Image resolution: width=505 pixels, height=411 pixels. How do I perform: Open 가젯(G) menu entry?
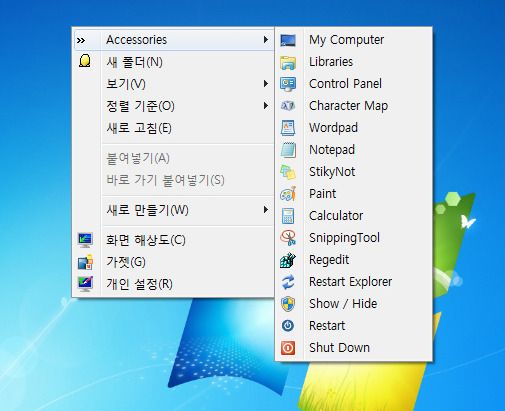pos(173,262)
